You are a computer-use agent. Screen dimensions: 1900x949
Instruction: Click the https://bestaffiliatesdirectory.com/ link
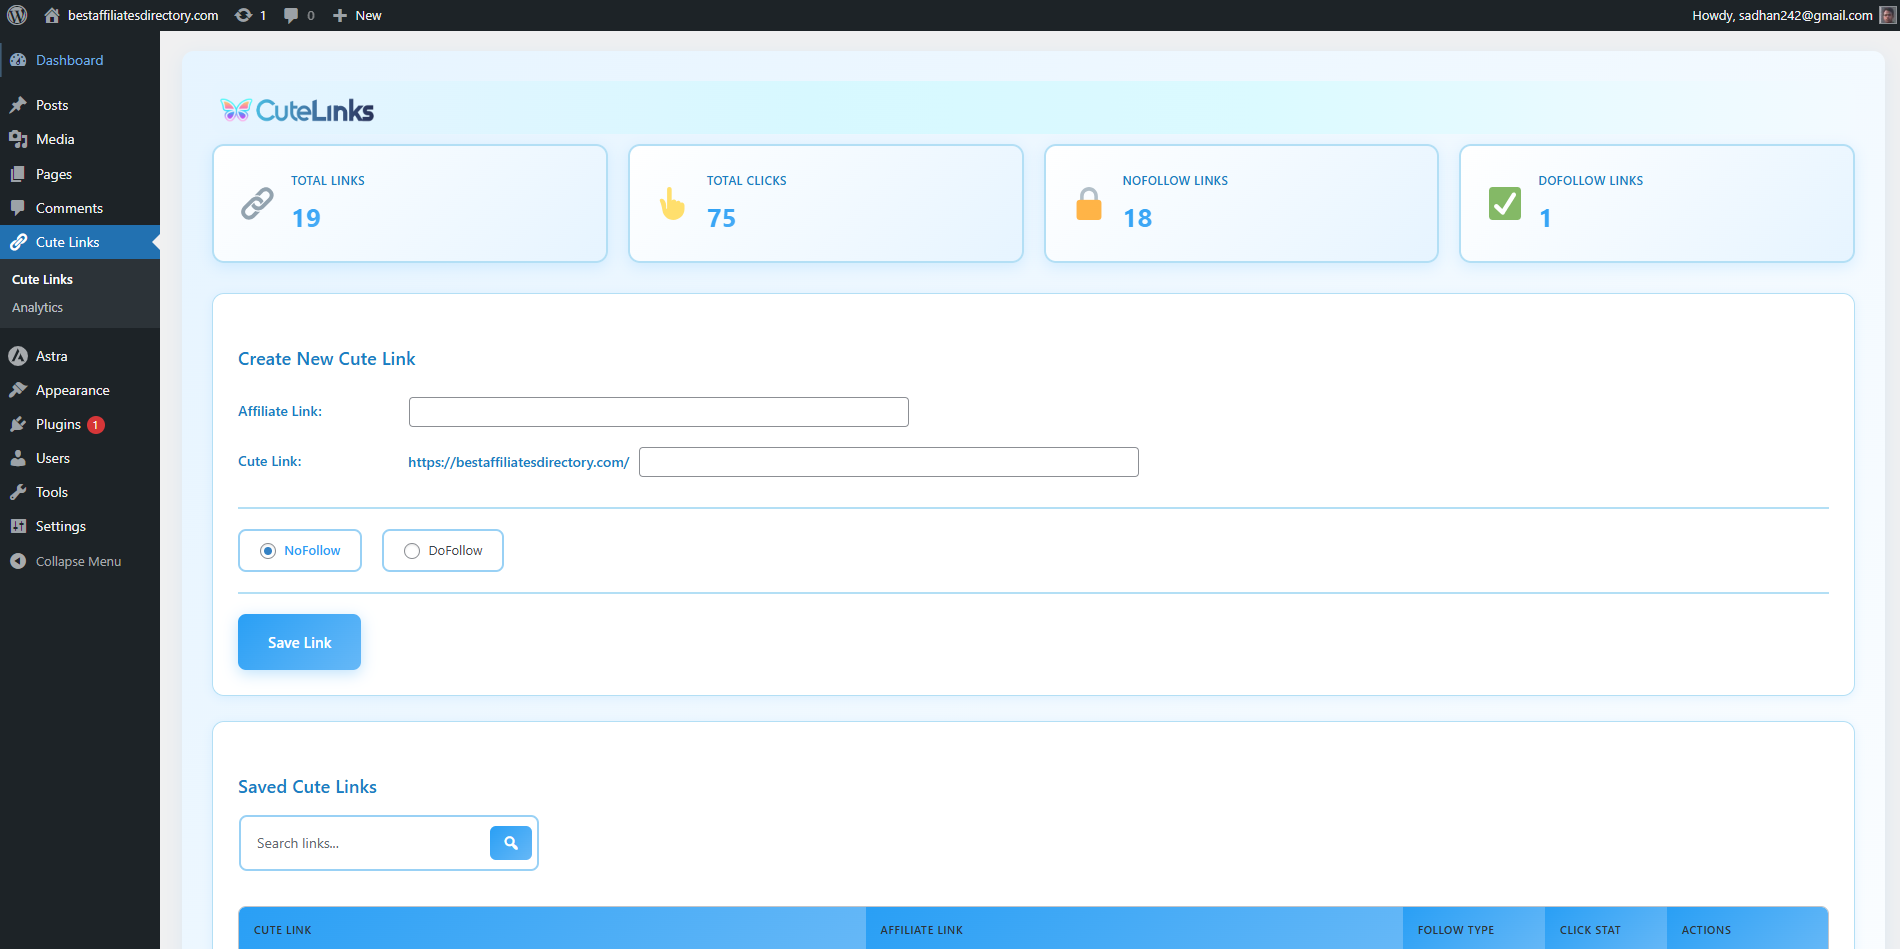coord(518,462)
